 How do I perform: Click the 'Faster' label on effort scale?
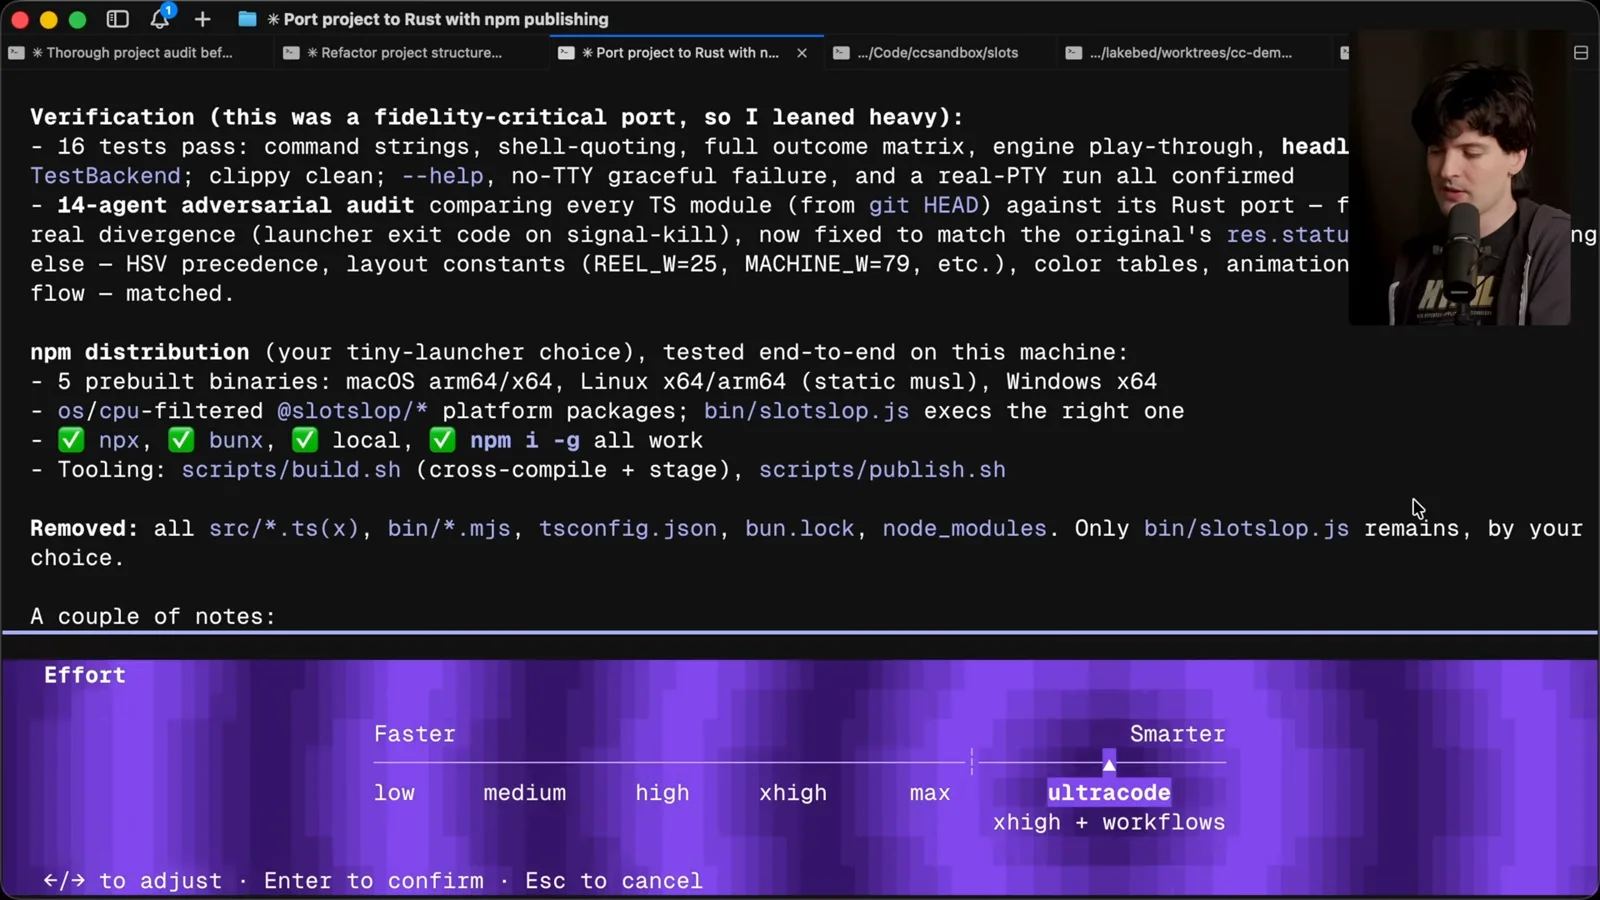tap(414, 734)
